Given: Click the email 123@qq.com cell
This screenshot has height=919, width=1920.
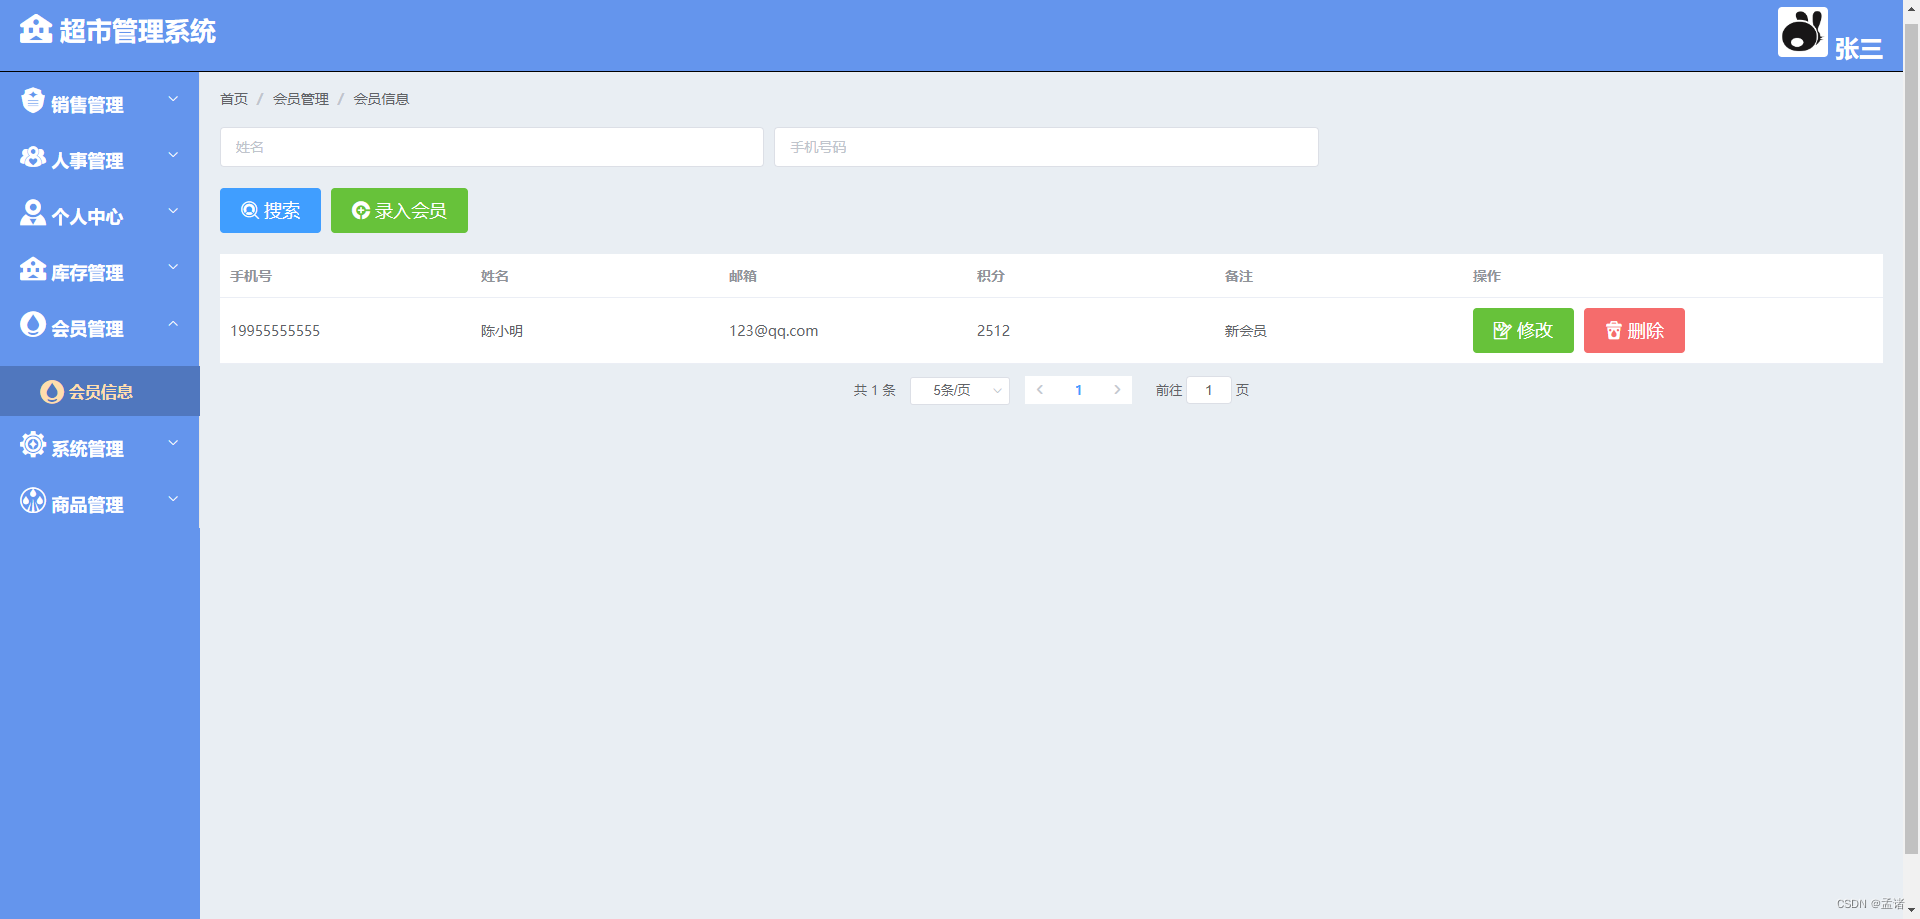Looking at the screenshot, I should click(773, 331).
